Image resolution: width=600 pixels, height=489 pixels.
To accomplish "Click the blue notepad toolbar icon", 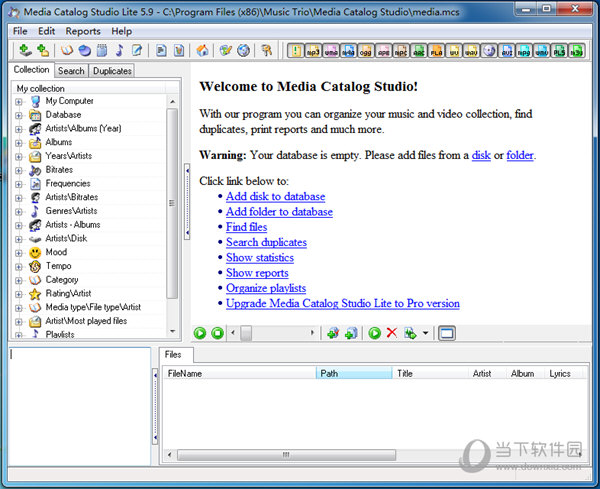I will (102, 50).
